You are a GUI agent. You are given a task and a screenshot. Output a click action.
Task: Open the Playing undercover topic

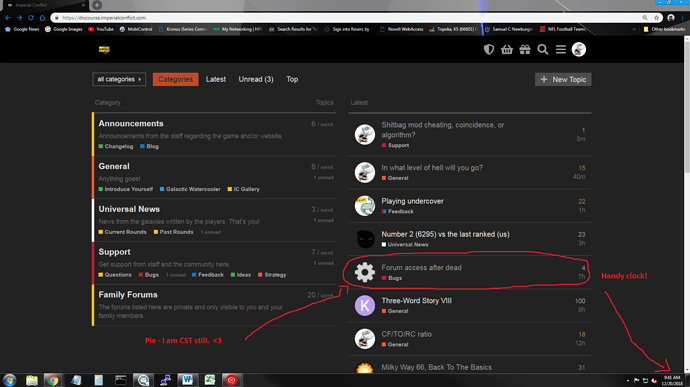[412, 201]
